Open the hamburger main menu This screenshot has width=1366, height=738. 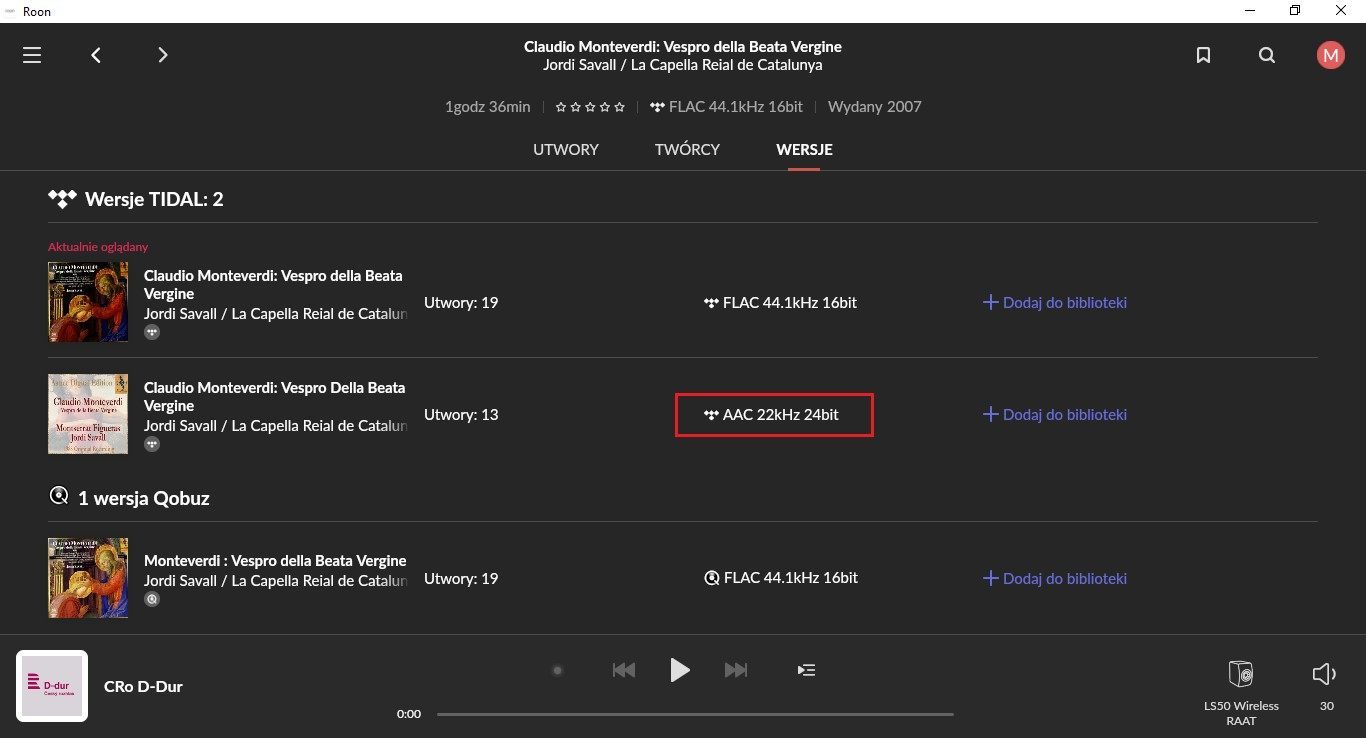(x=32, y=55)
